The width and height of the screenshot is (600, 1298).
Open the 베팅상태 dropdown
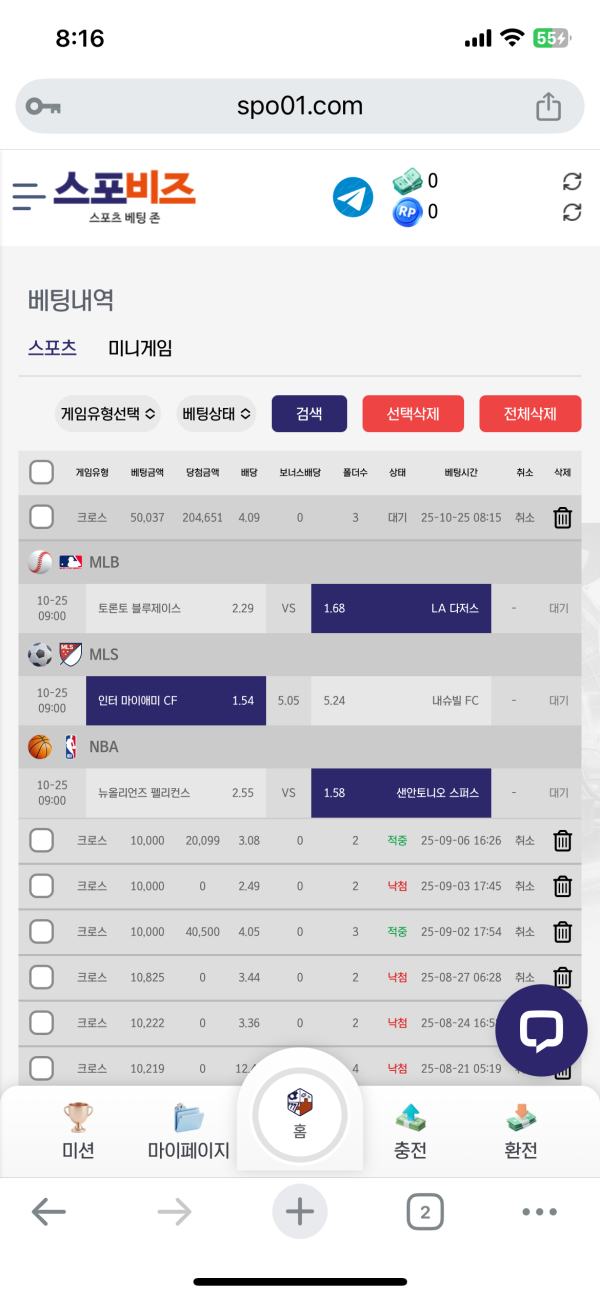(x=216, y=413)
